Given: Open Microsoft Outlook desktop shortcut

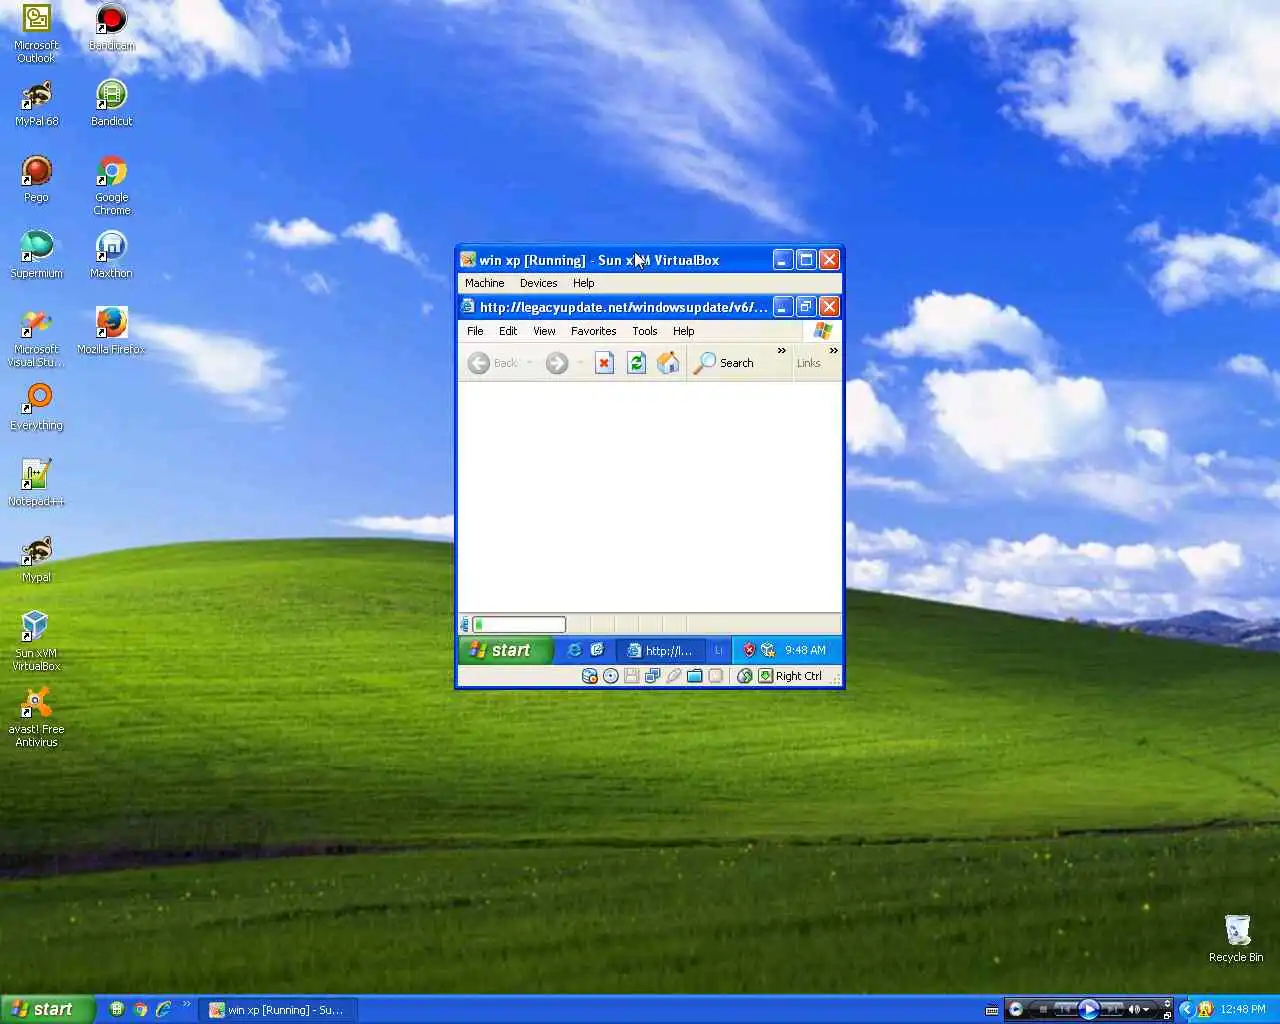Looking at the screenshot, I should pyautogui.click(x=36, y=33).
